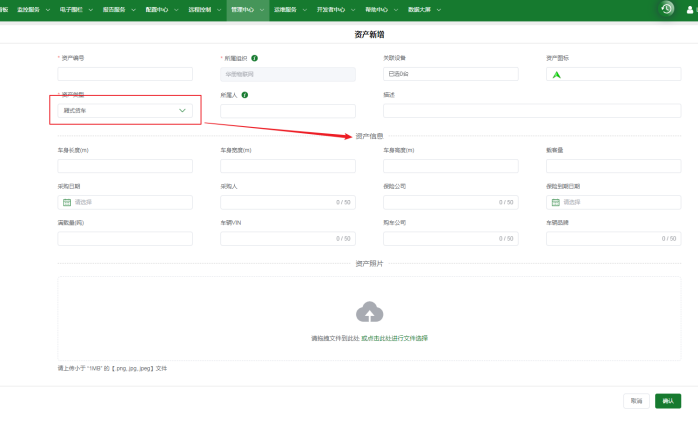Focus the 资产编号 input field
698x422 pixels.
[125, 74]
